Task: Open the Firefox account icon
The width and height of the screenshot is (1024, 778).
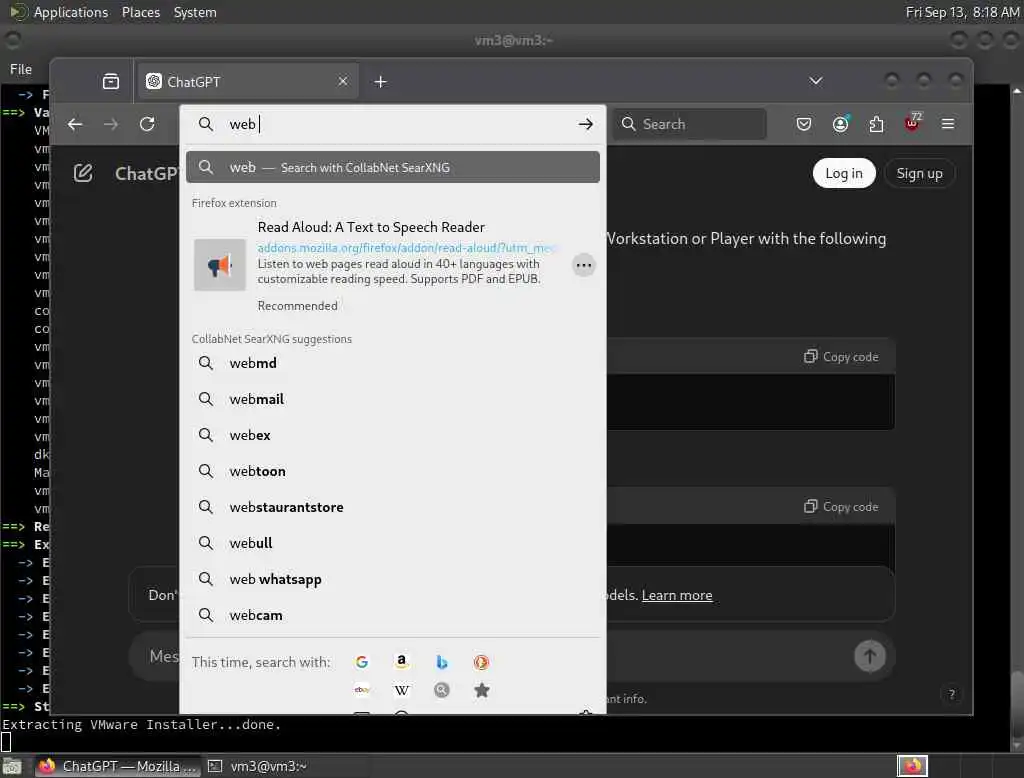Action: click(840, 124)
